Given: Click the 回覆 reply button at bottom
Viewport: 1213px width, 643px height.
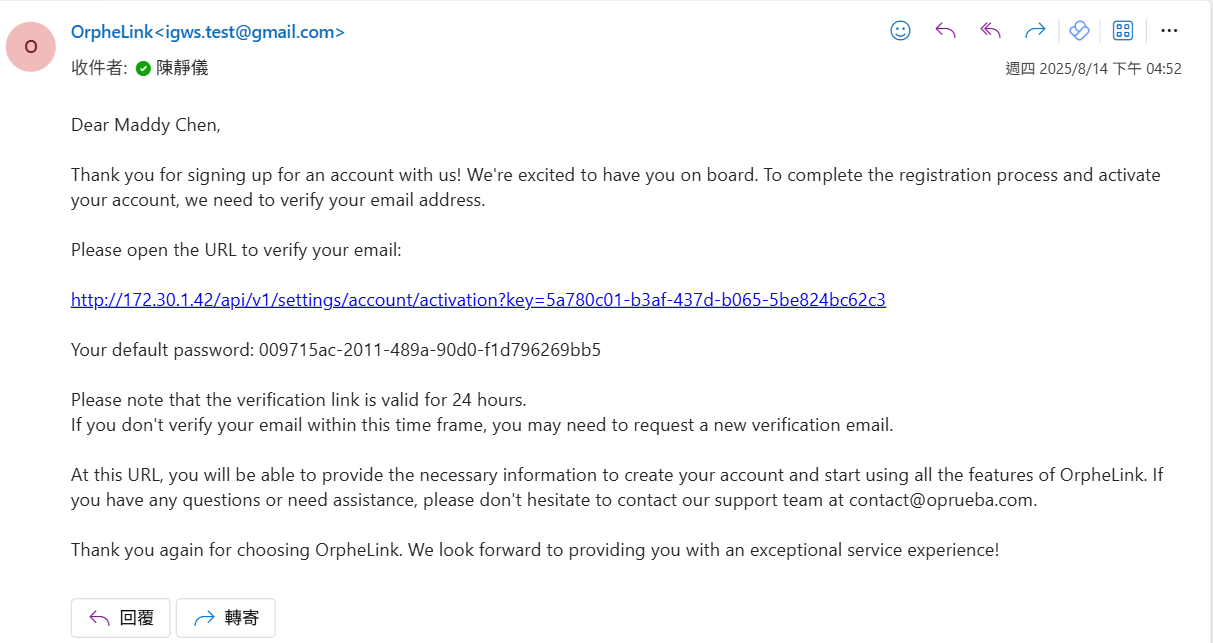Looking at the screenshot, I should coord(121,618).
